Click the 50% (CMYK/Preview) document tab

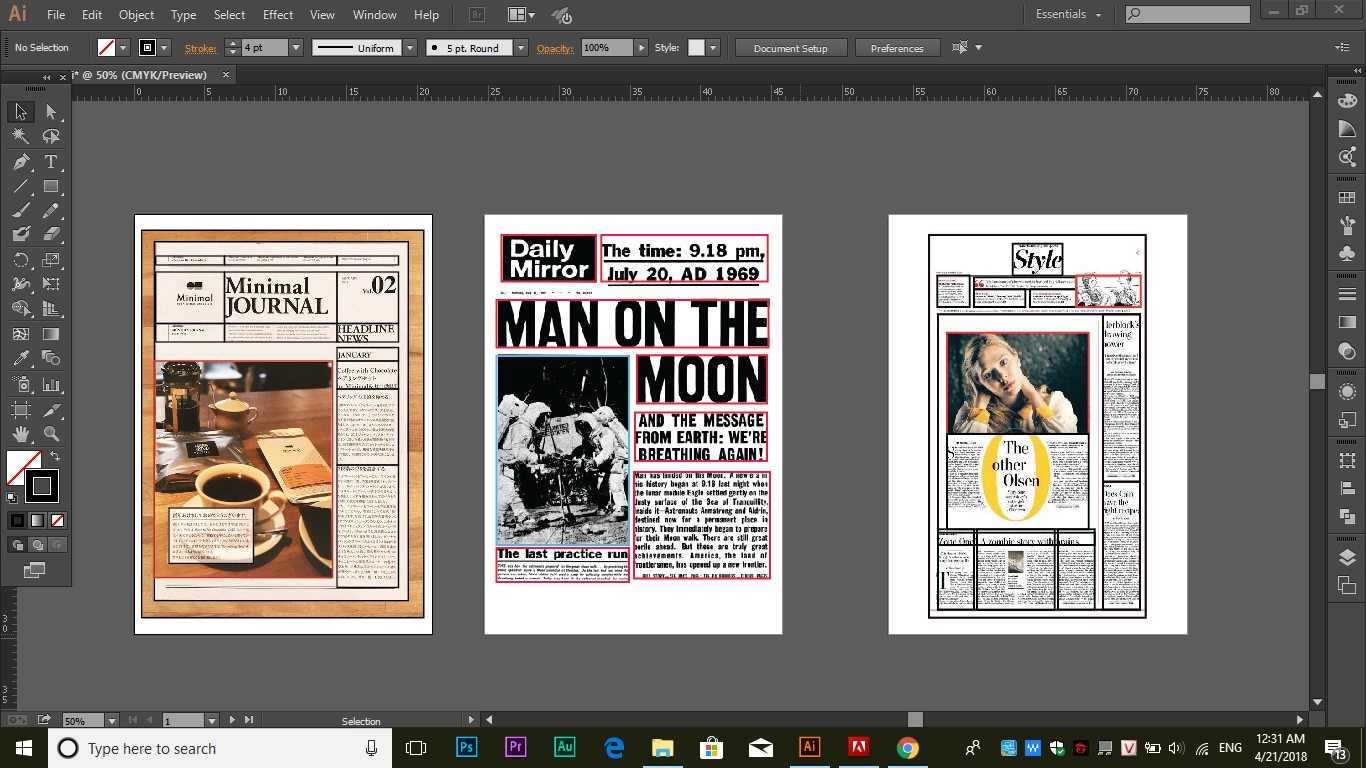click(150, 75)
